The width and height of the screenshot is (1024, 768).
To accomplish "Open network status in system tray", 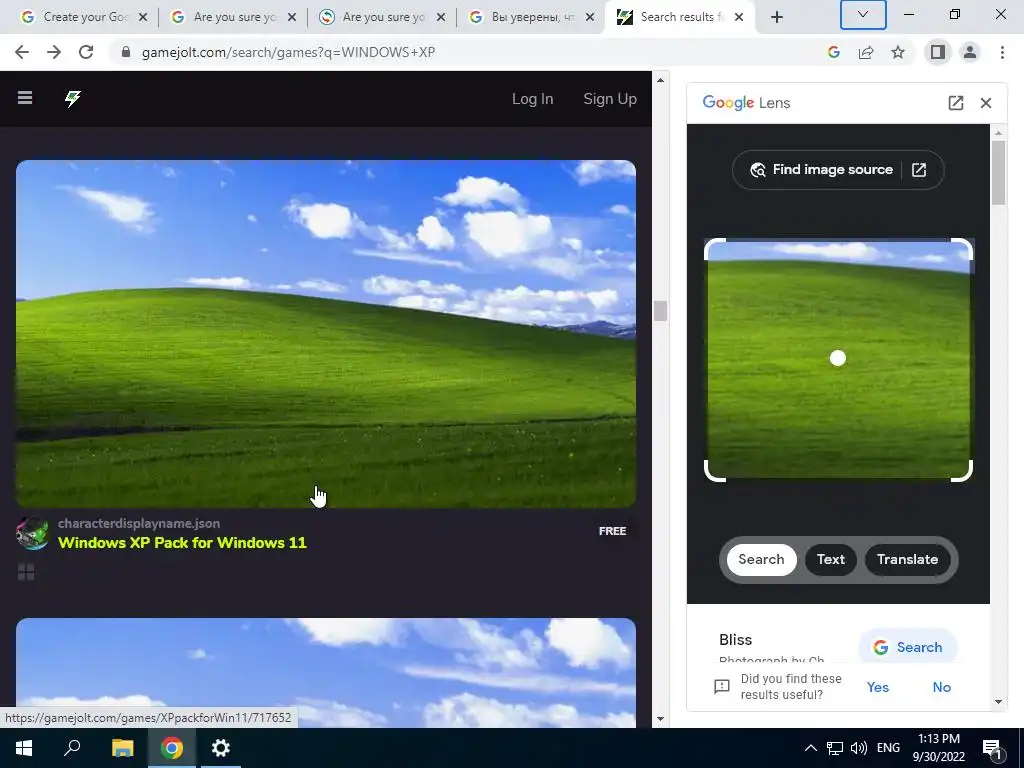I will pos(835,748).
